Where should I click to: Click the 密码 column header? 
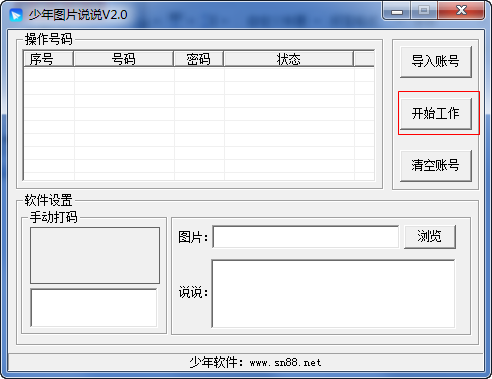pyautogui.click(x=199, y=59)
